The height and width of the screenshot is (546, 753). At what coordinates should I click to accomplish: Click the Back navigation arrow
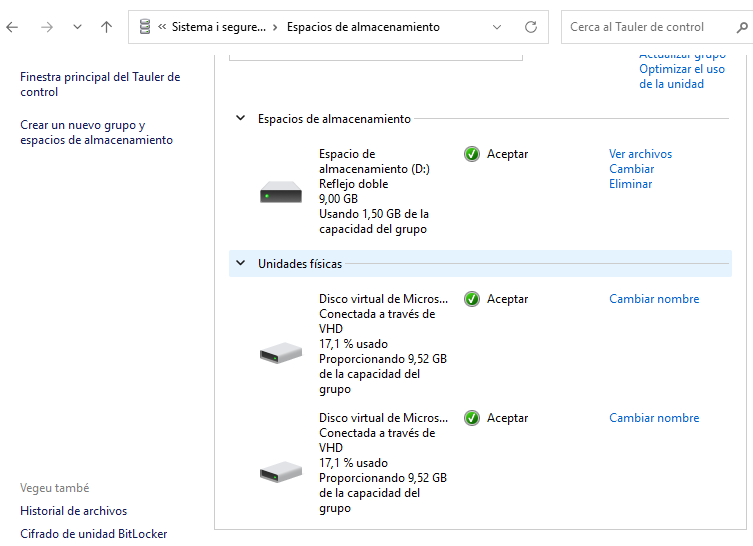[13, 27]
